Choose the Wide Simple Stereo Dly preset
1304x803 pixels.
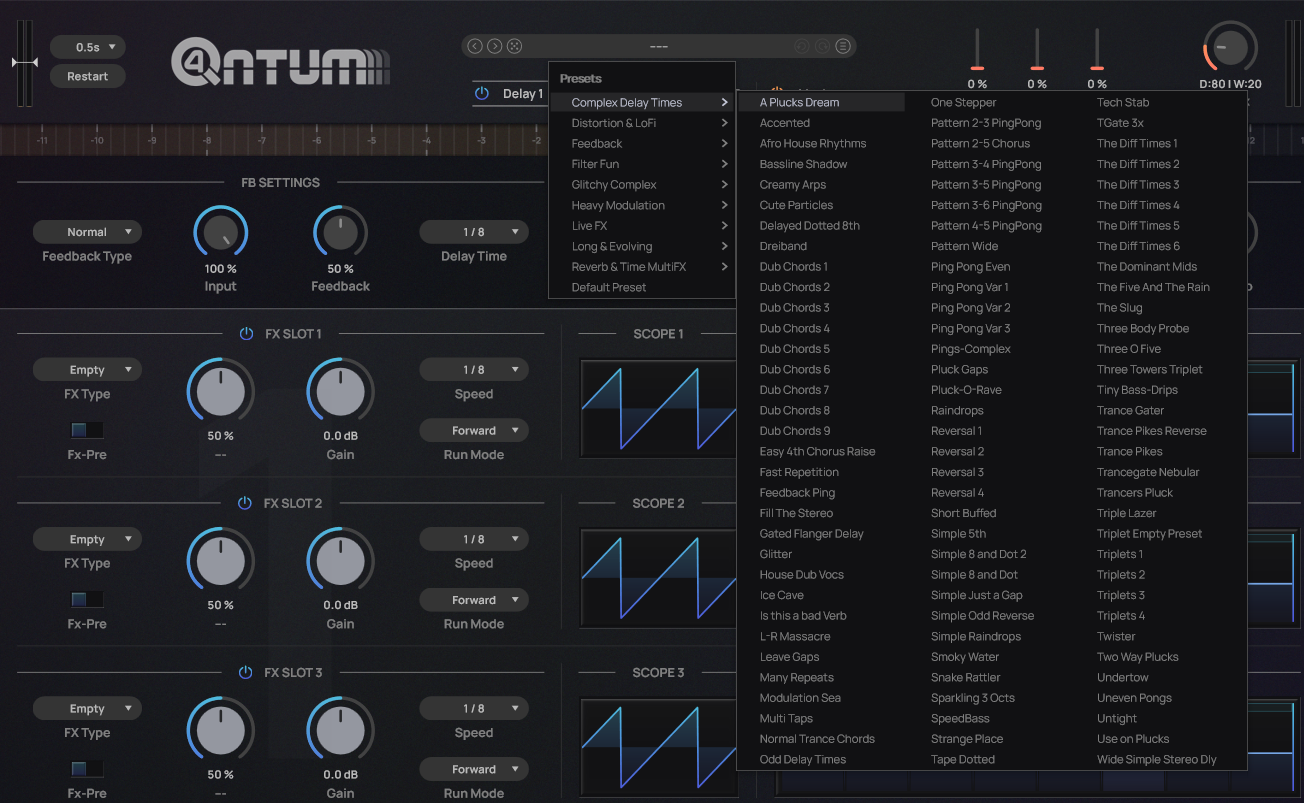click(1157, 760)
